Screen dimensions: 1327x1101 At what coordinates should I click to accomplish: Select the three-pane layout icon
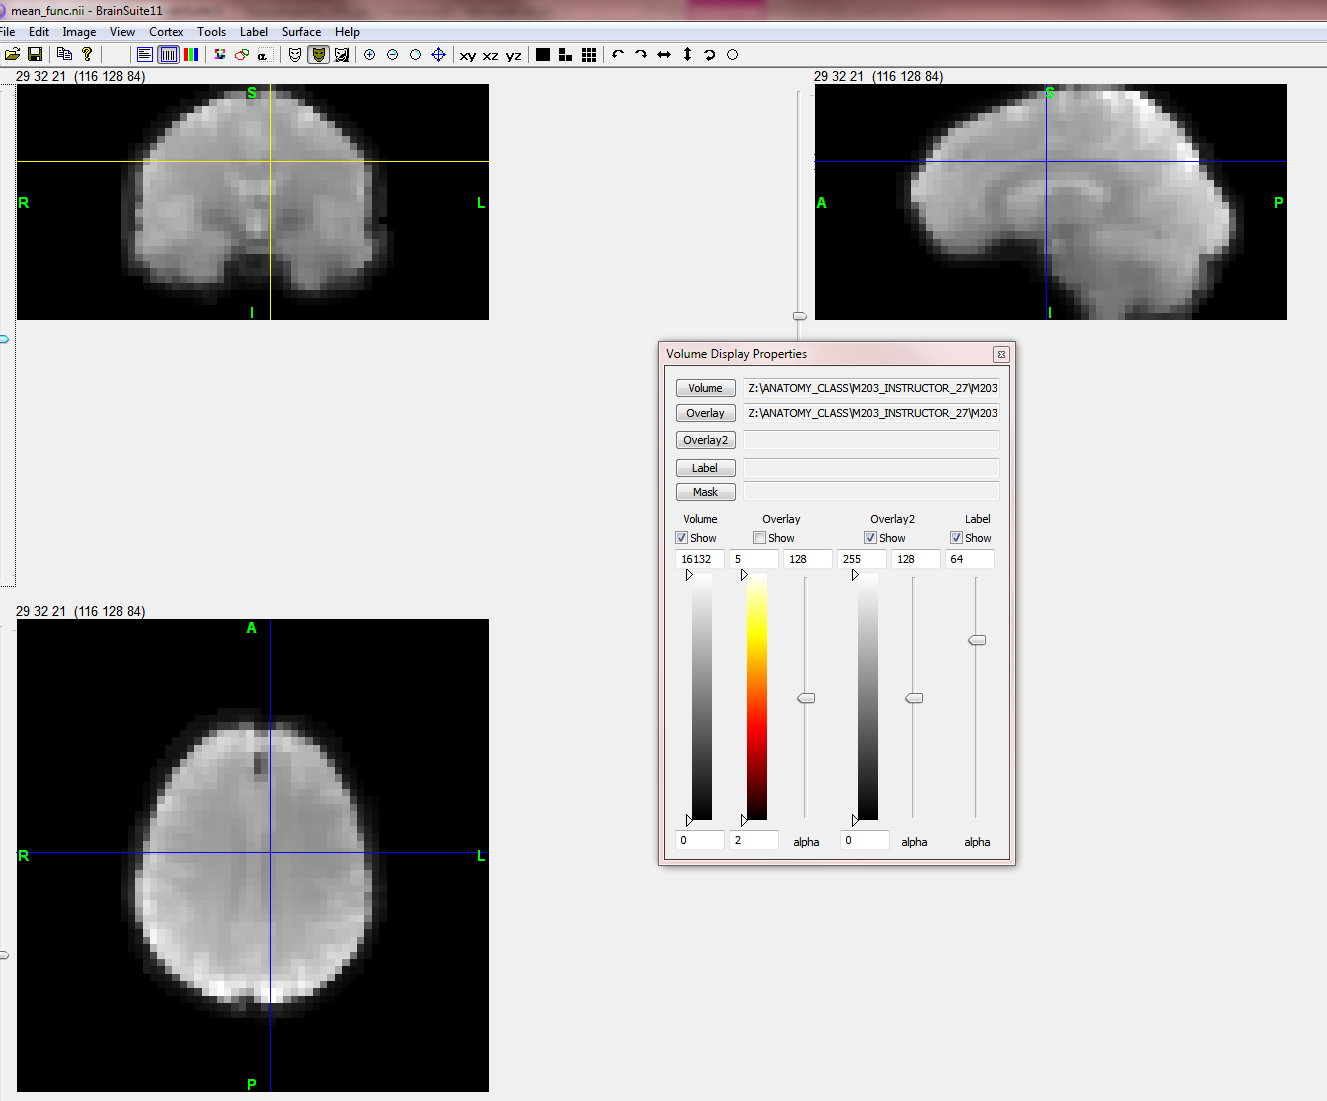[x=565, y=54]
